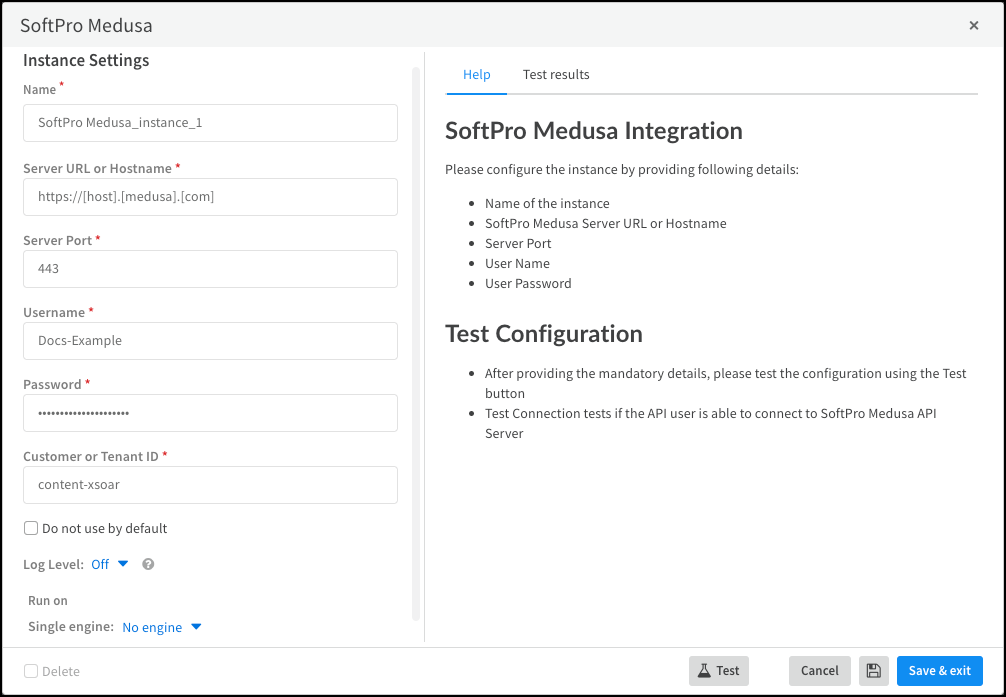This screenshot has height=697, width=1006.
Task: Click the instance Name input field
Action: [210, 123]
